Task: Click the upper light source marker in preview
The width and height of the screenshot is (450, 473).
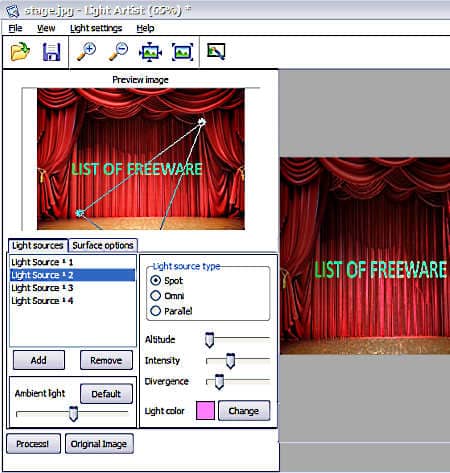Action: (202, 122)
